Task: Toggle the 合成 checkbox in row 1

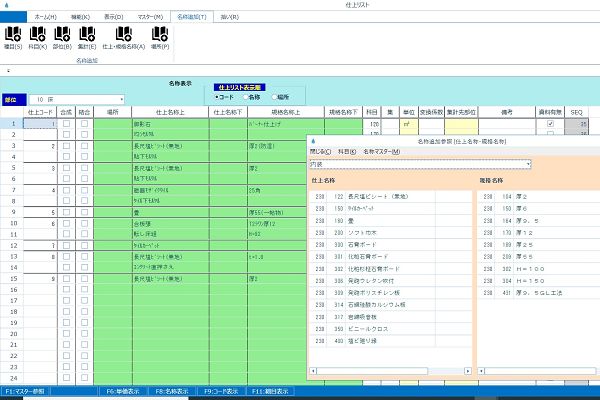Action: tap(66, 124)
